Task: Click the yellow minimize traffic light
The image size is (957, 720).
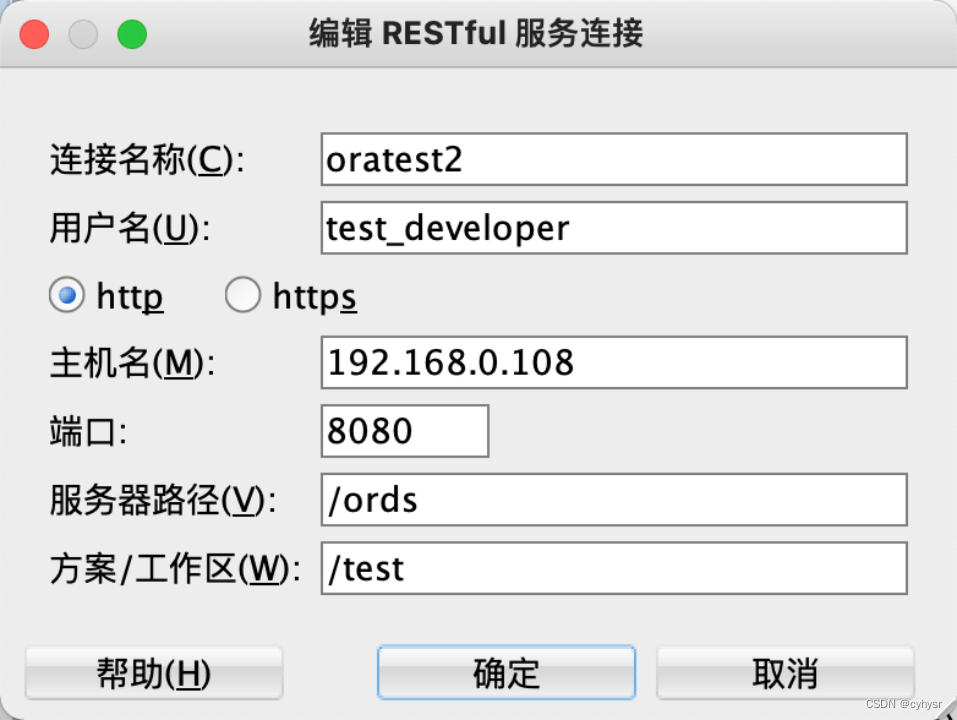Action: 84,33
